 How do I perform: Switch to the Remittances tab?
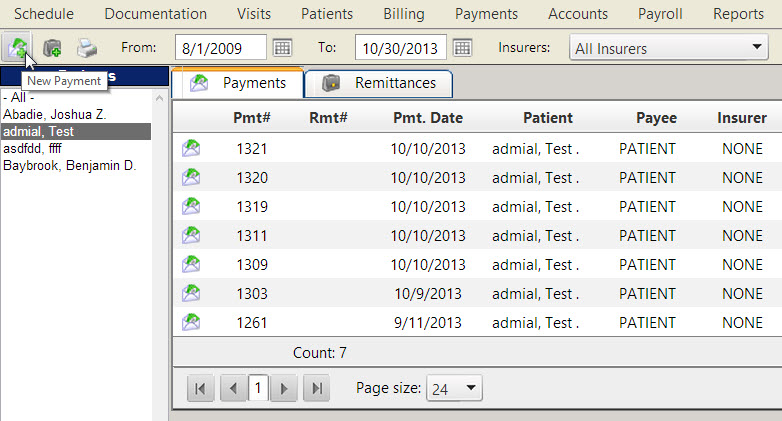(x=378, y=83)
